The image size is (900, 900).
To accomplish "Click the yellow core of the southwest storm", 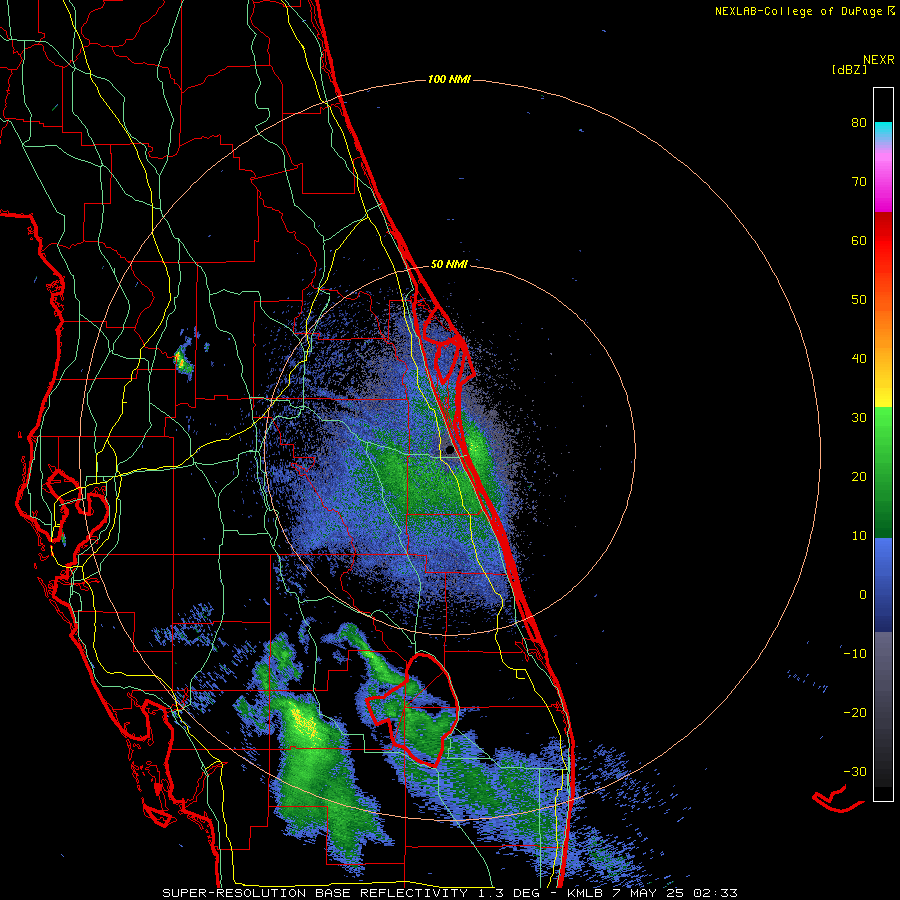I will pyautogui.click(x=302, y=723).
